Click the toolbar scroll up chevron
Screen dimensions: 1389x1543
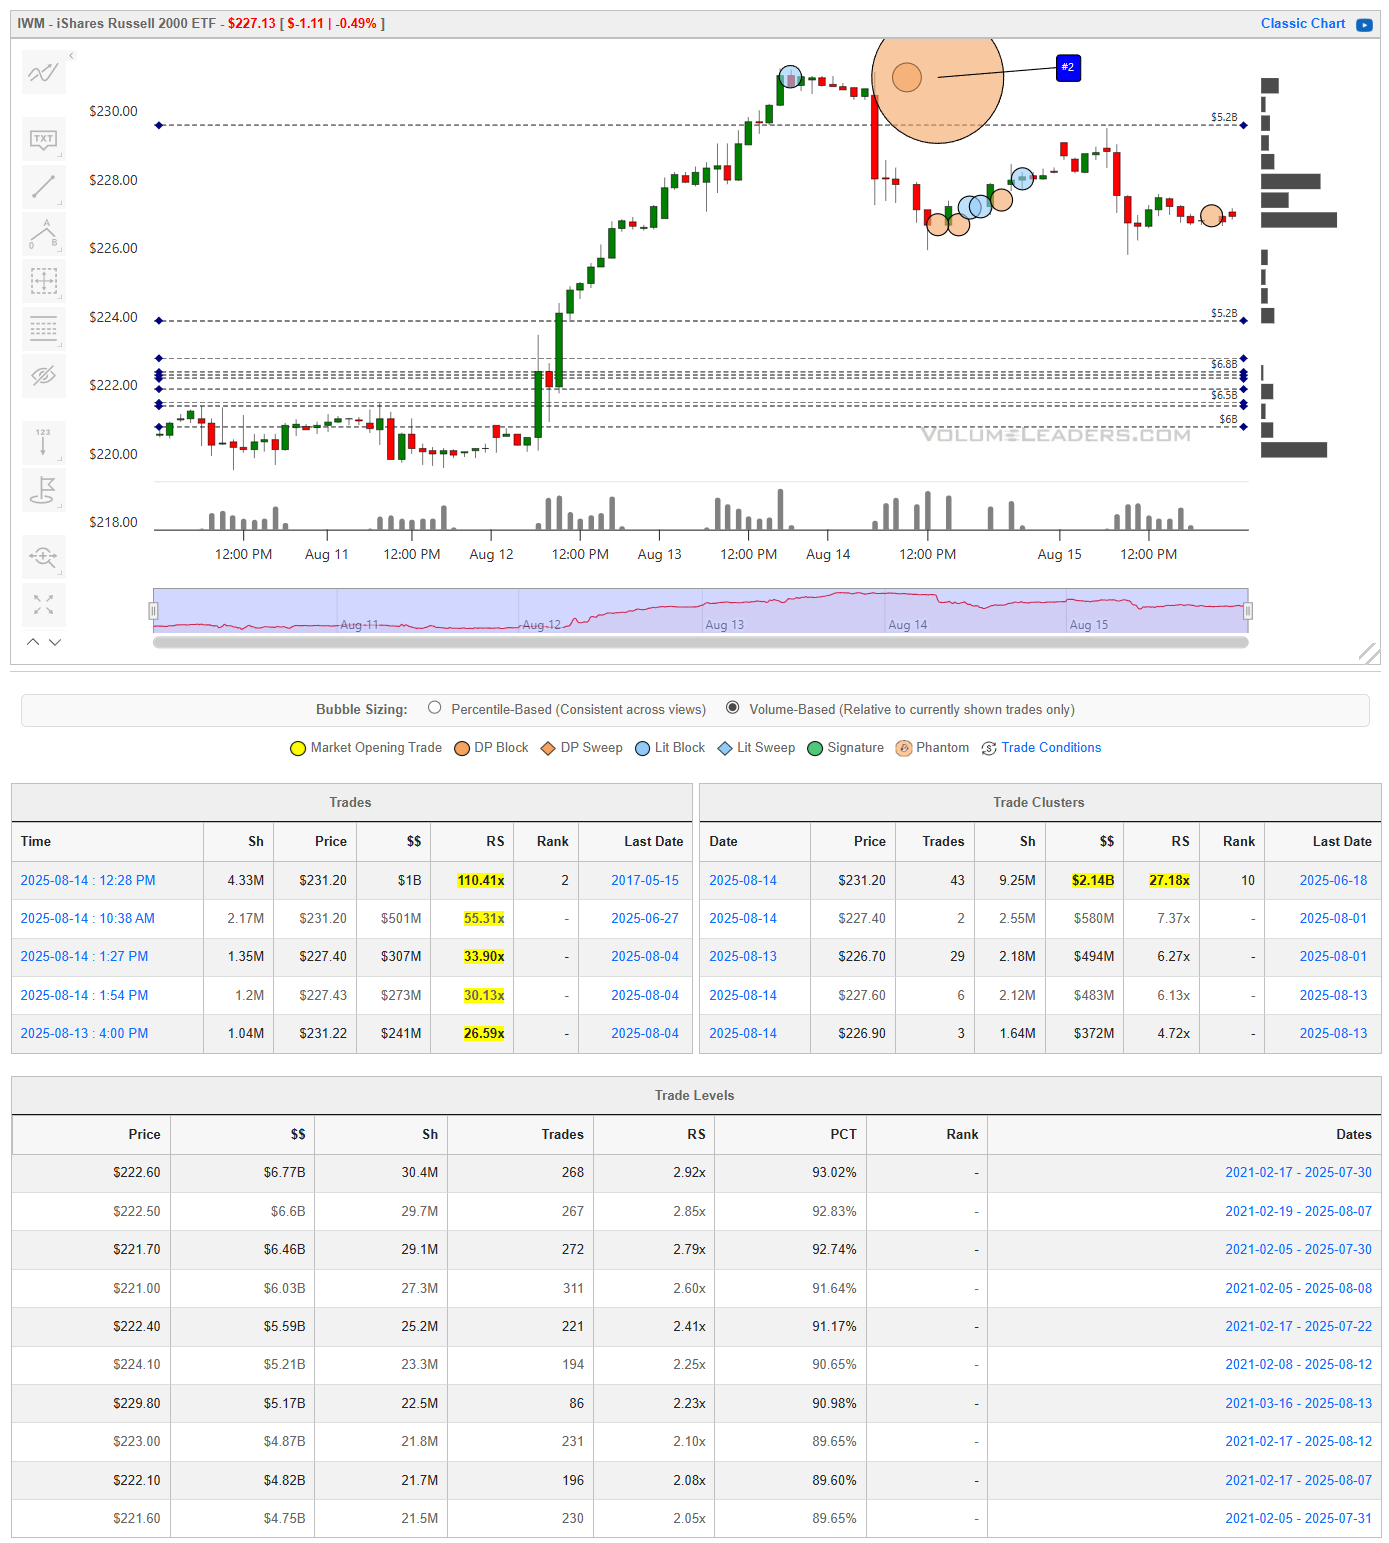coord(33,642)
